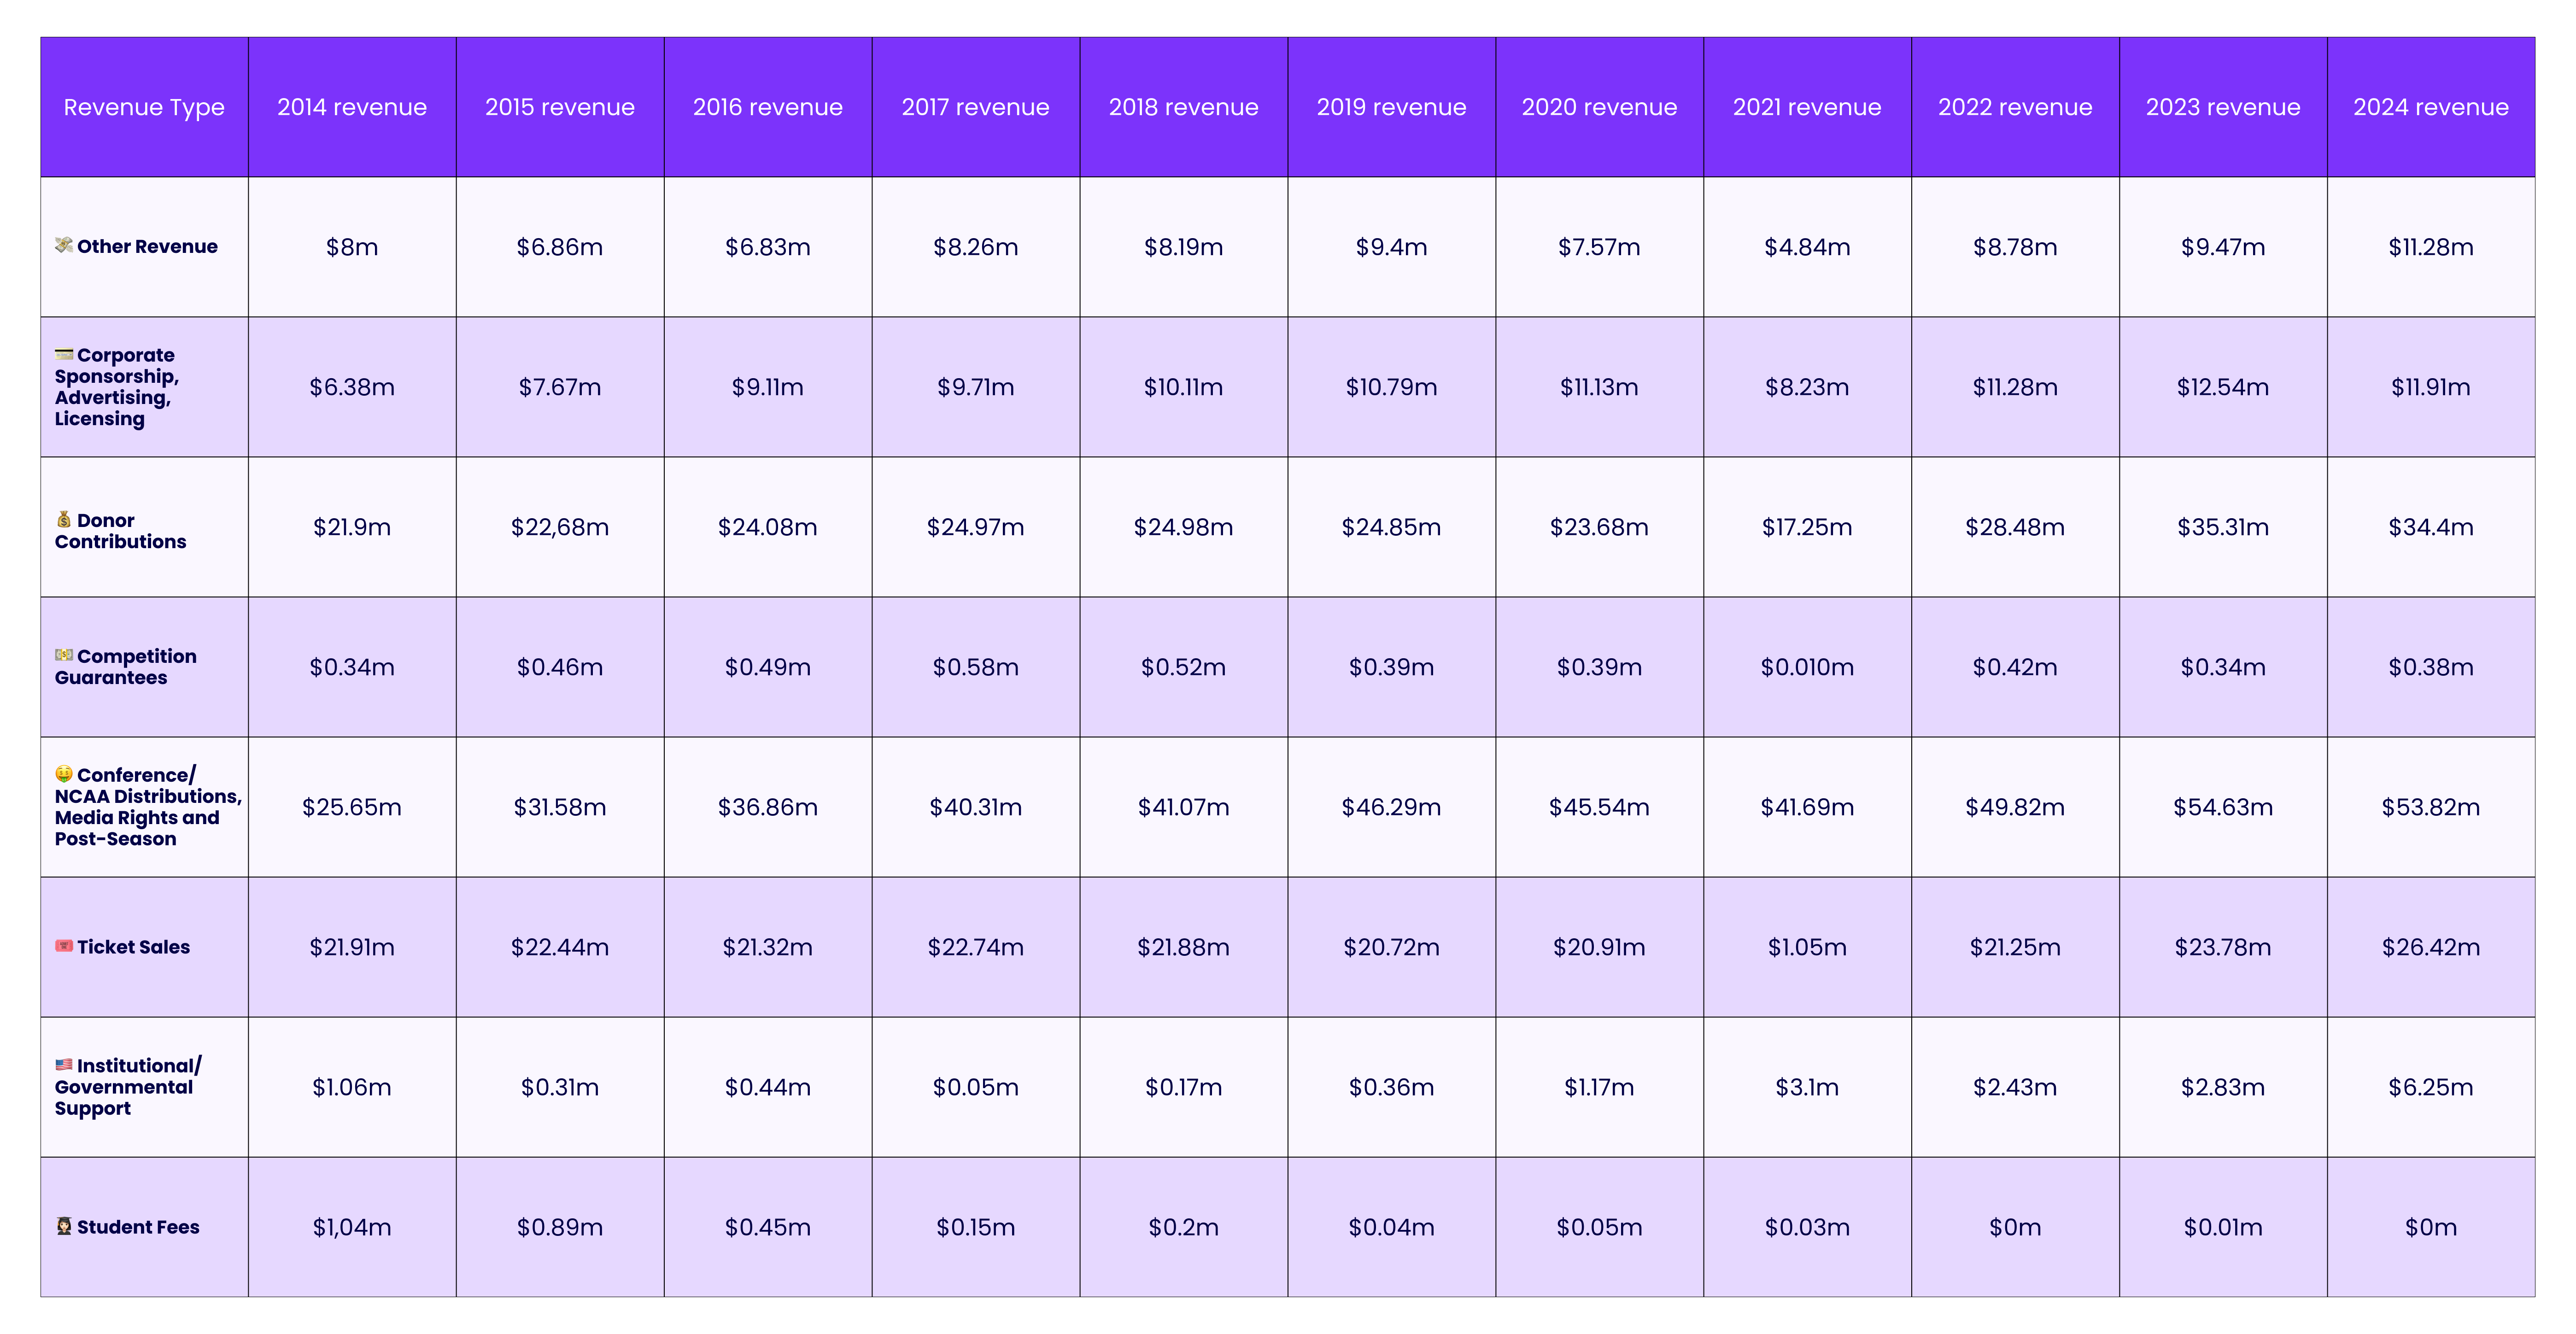Click the flag icon beside Institutional/Governmental Support
The height and width of the screenshot is (1334, 2576).
point(64,1064)
